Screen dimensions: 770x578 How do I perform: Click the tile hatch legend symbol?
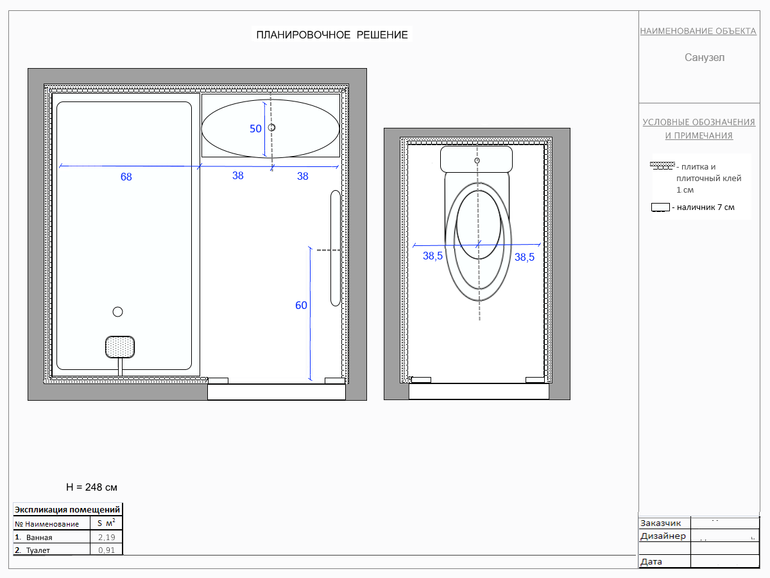pyautogui.click(x=661, y=167)
